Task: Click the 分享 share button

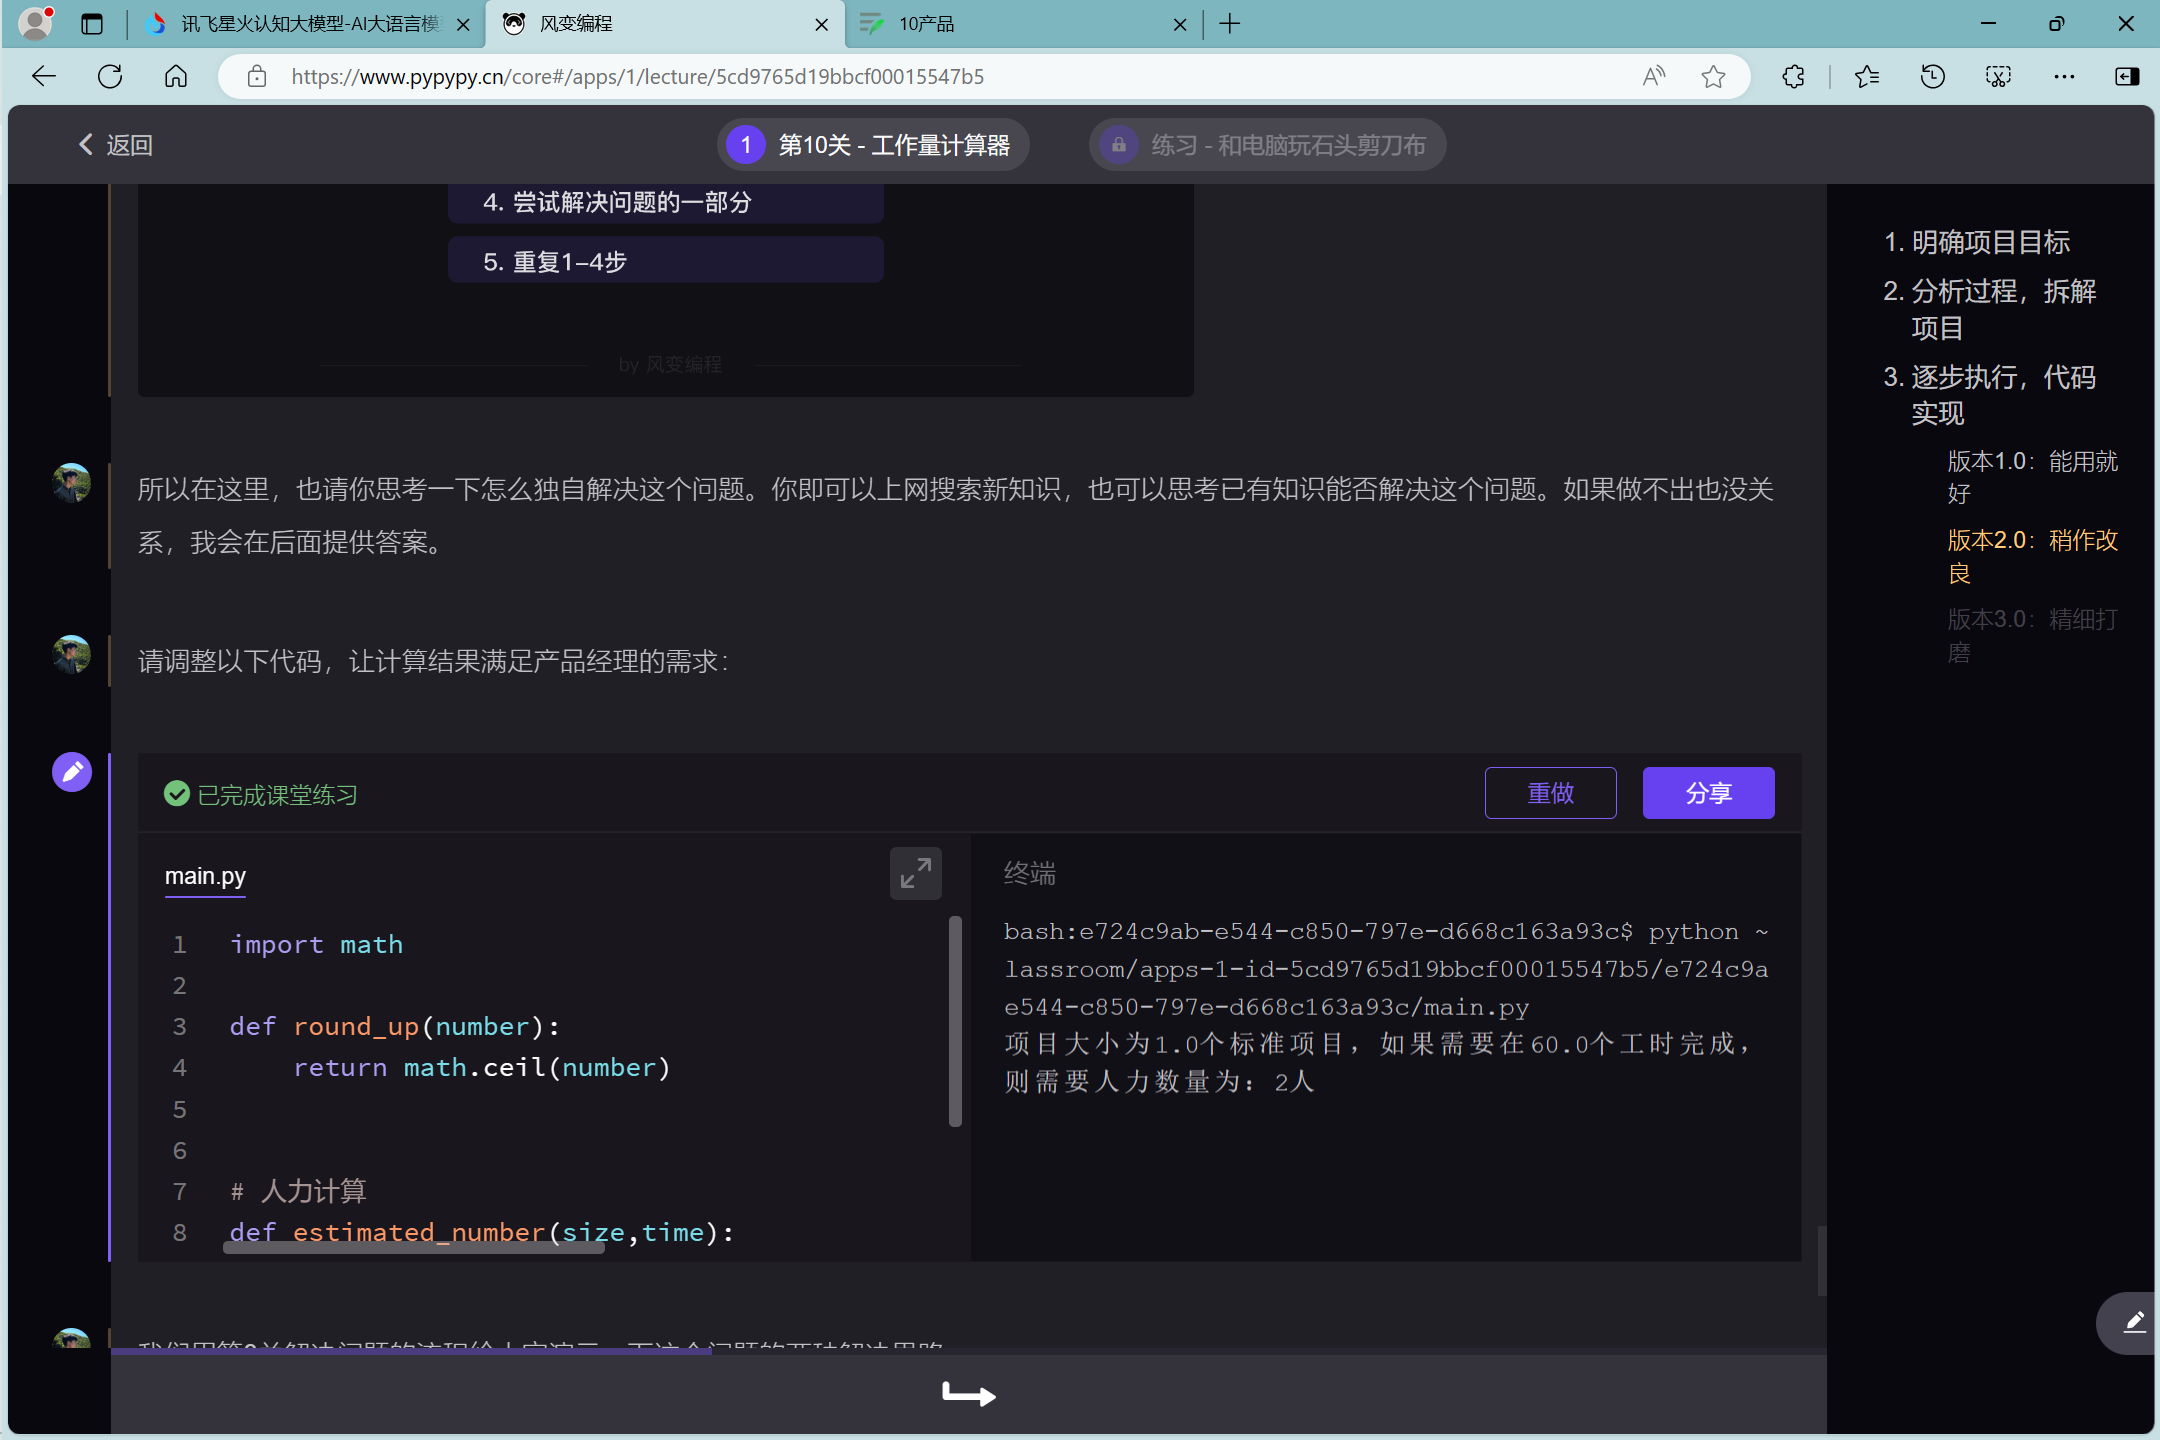Action: coord(1709,793)
